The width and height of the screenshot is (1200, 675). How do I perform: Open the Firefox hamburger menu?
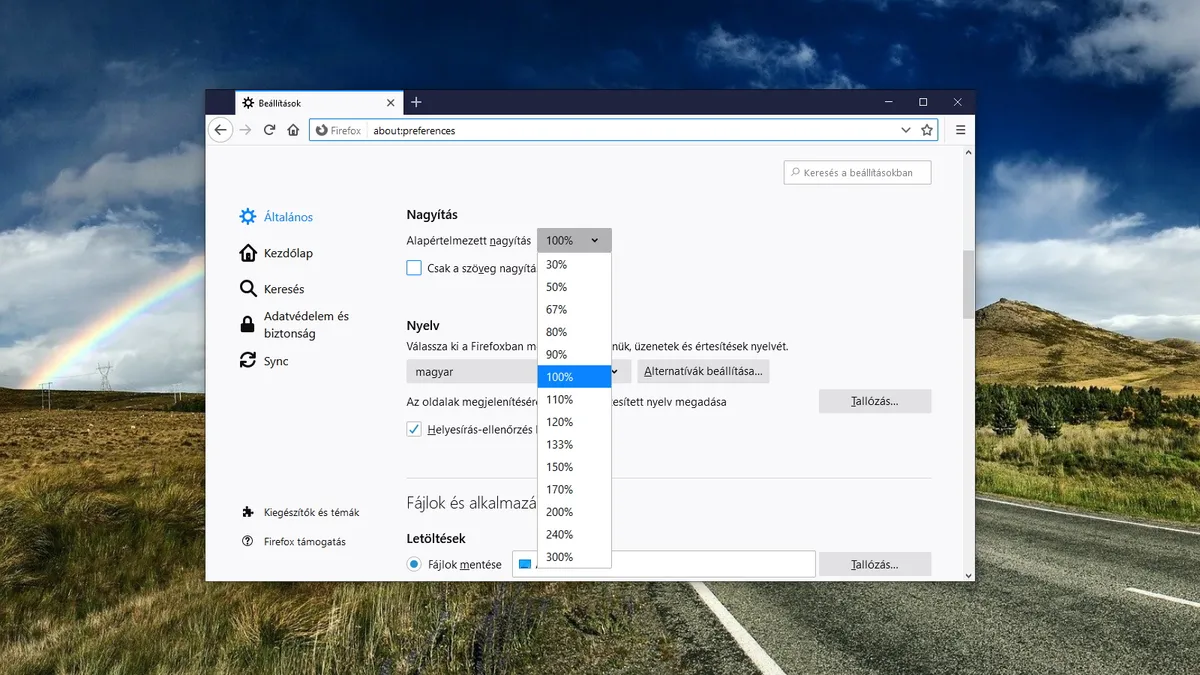coord(960,130)
